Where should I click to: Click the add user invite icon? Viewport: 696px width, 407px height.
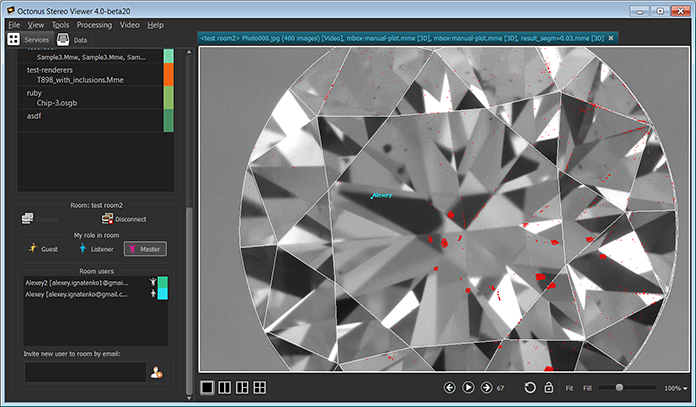(157, 373)
